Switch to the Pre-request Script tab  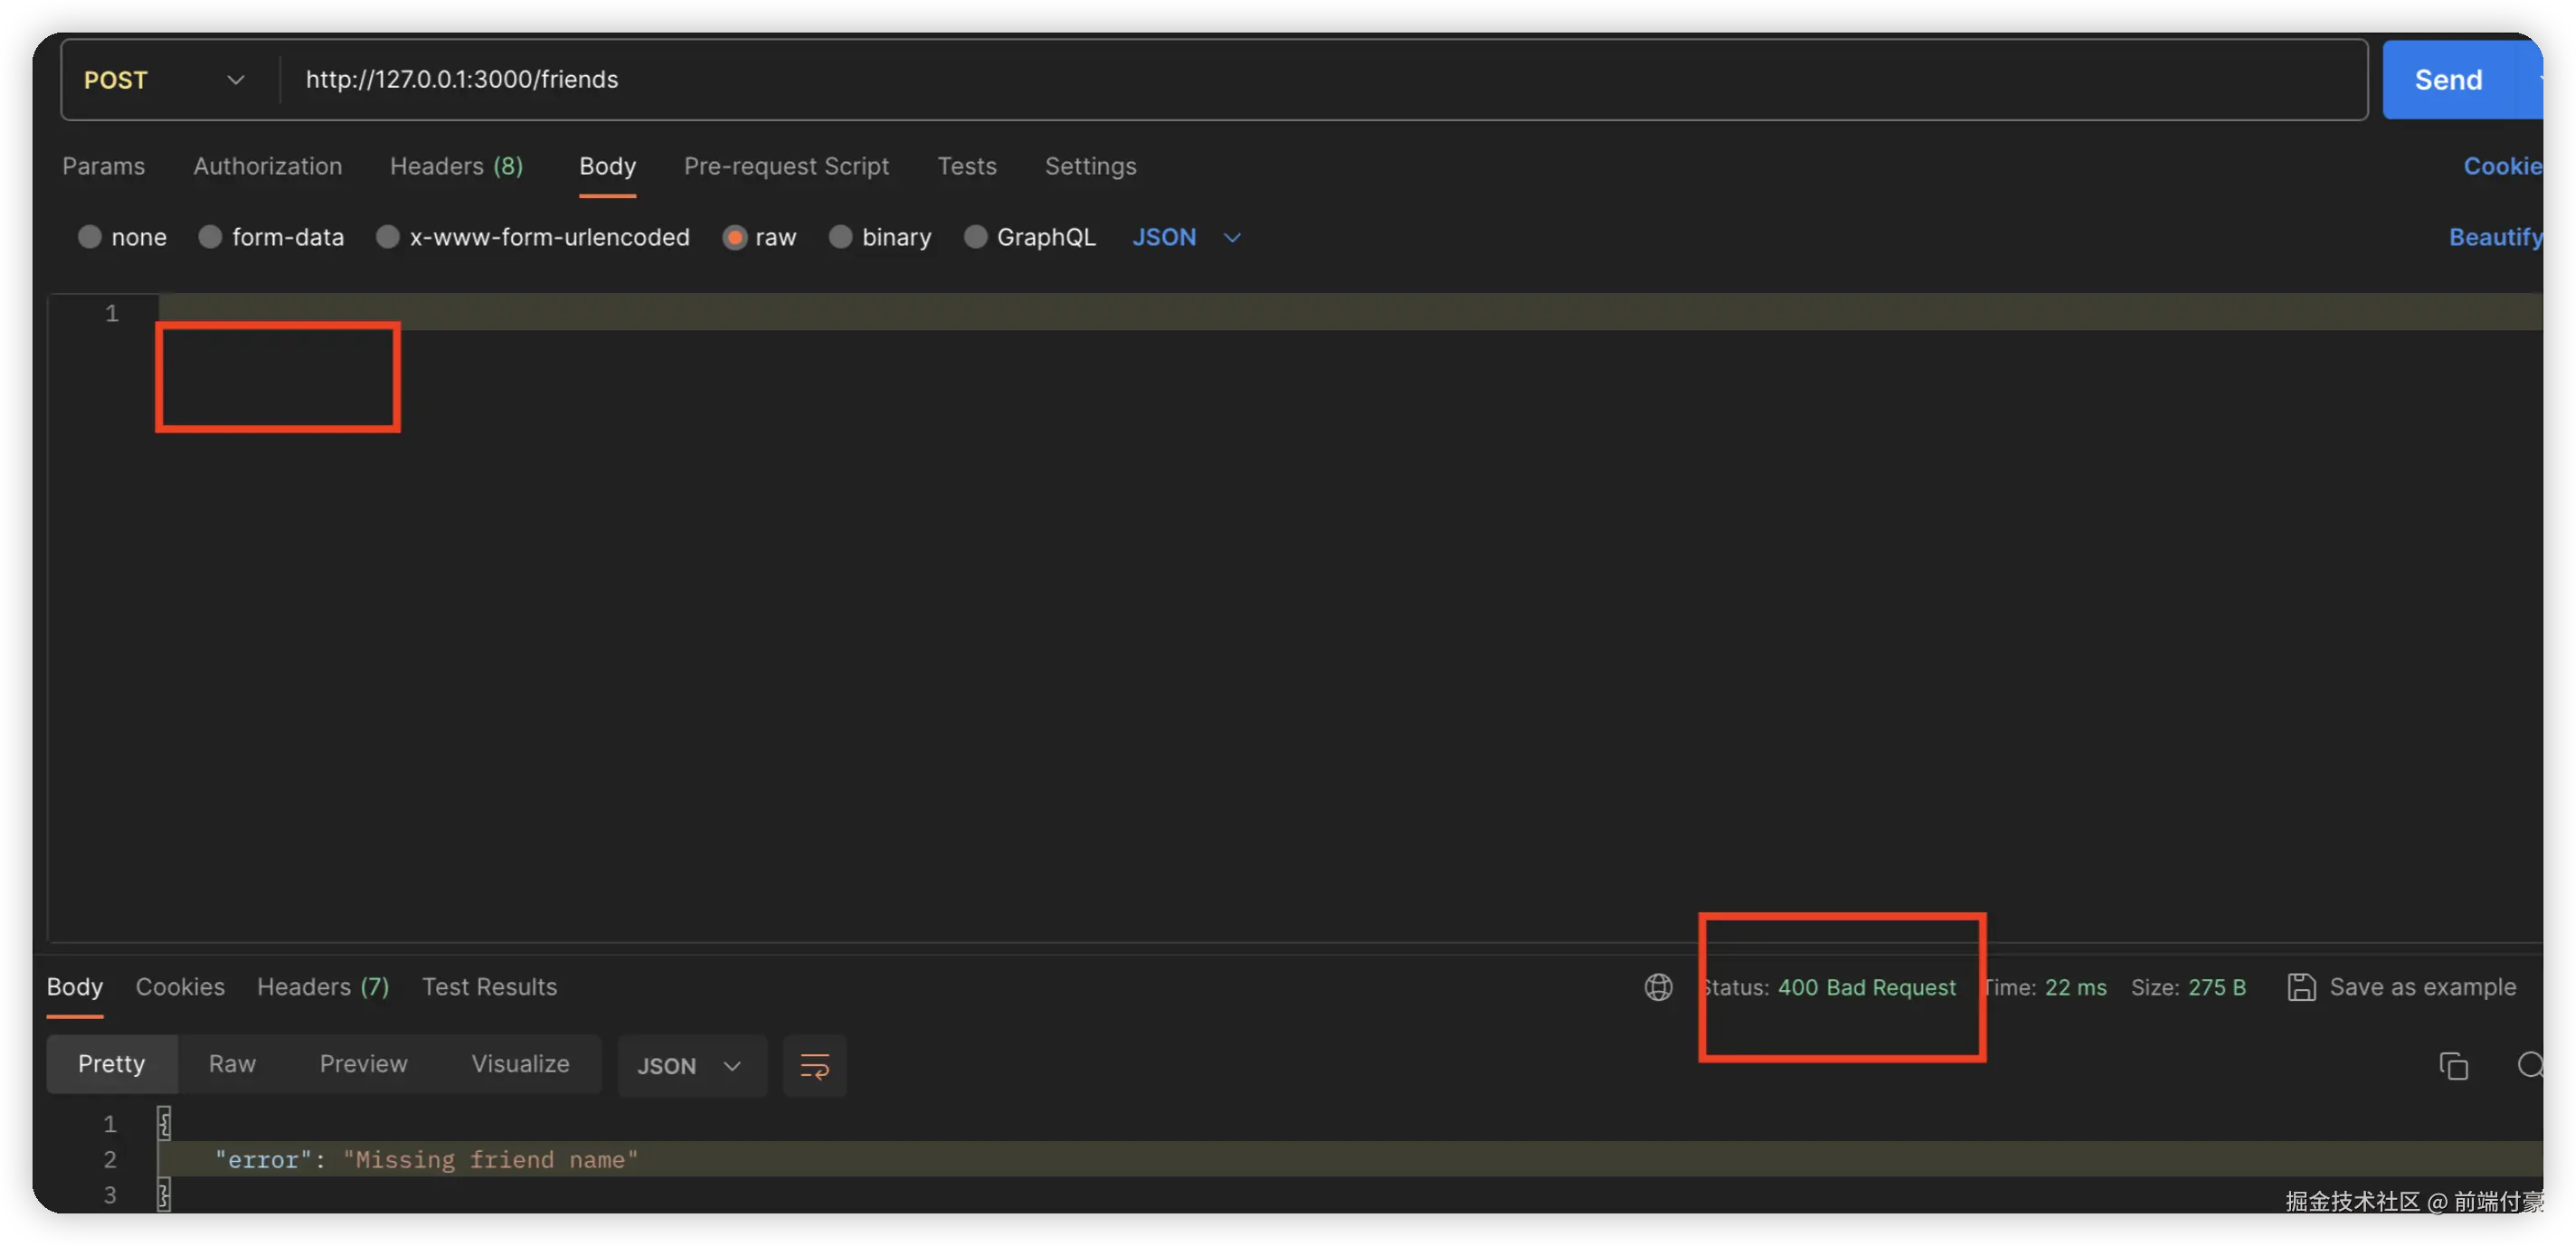coord(786,166)
